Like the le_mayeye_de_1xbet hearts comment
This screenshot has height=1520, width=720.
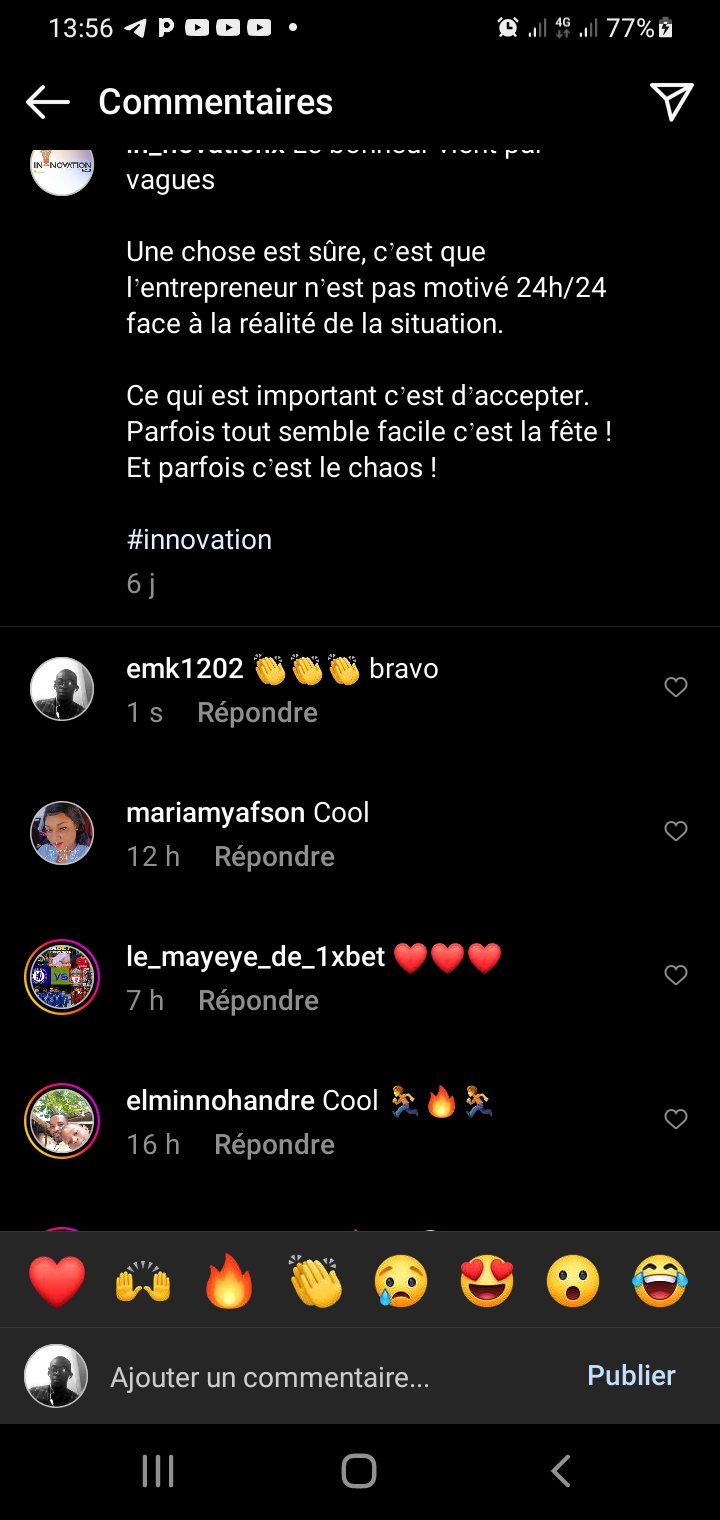point(676,975)
